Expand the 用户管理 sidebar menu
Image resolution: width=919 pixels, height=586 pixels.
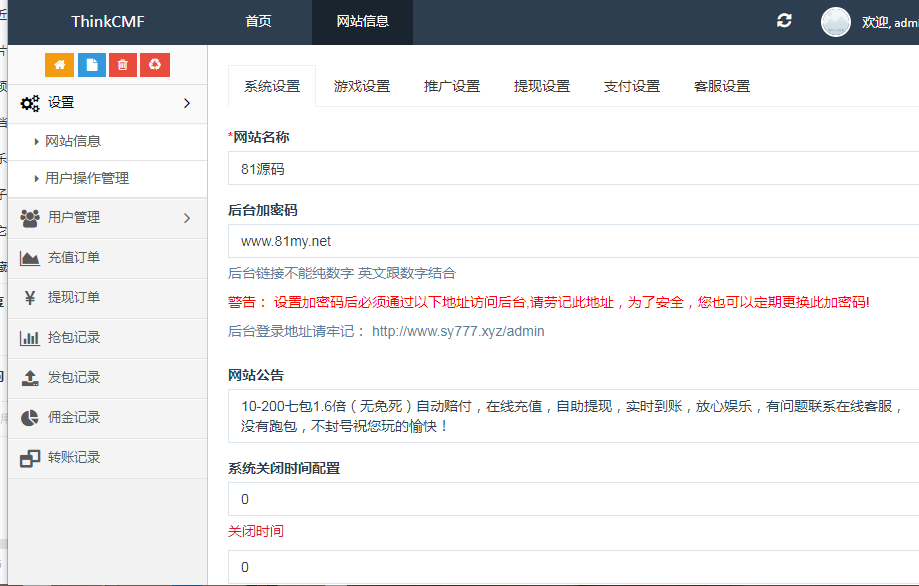106,218
